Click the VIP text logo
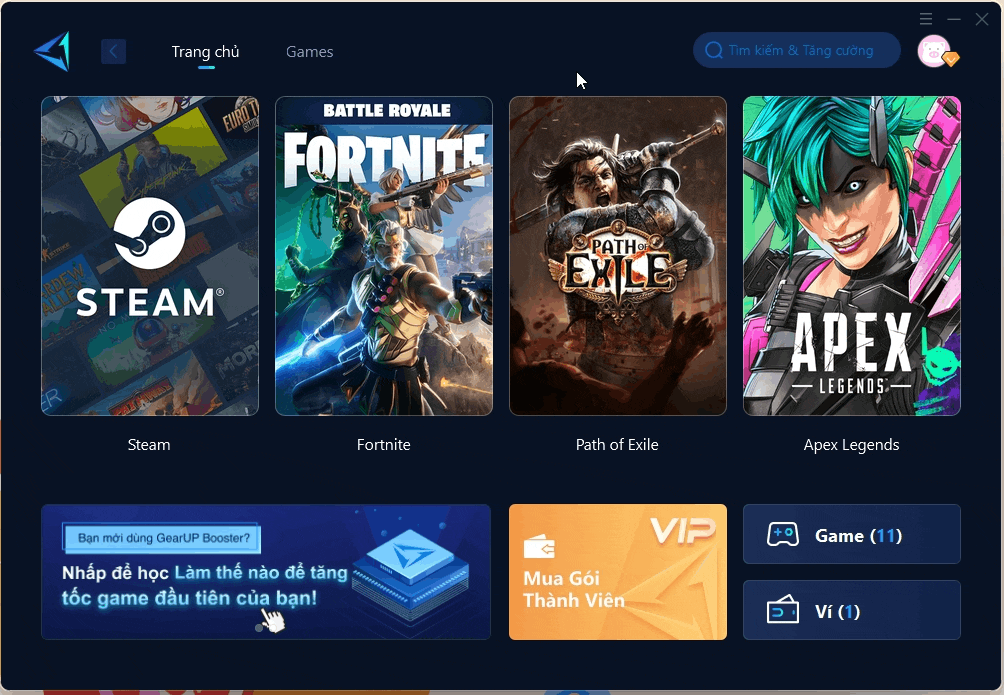The image size is (1004, 695). point(683,530)
